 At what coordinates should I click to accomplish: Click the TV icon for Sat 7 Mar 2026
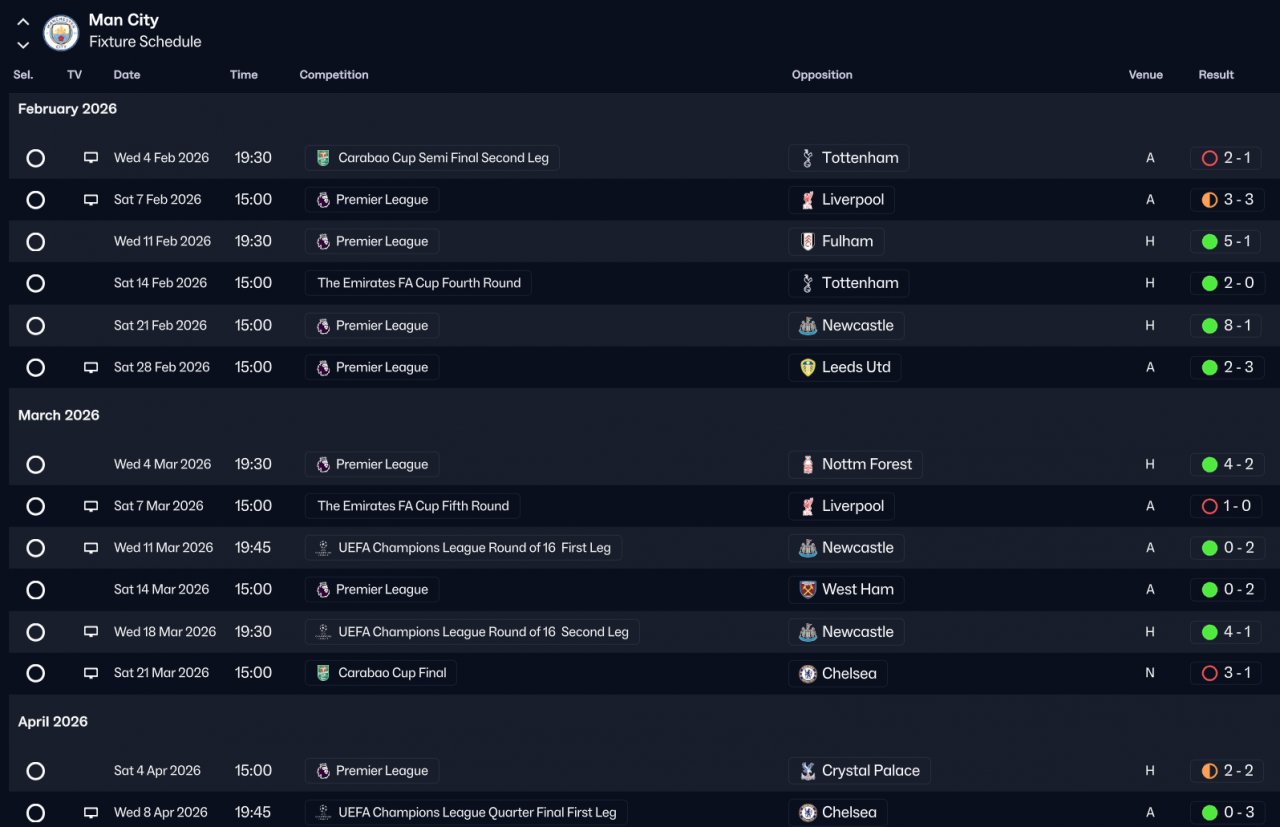(x=91, y=506)
